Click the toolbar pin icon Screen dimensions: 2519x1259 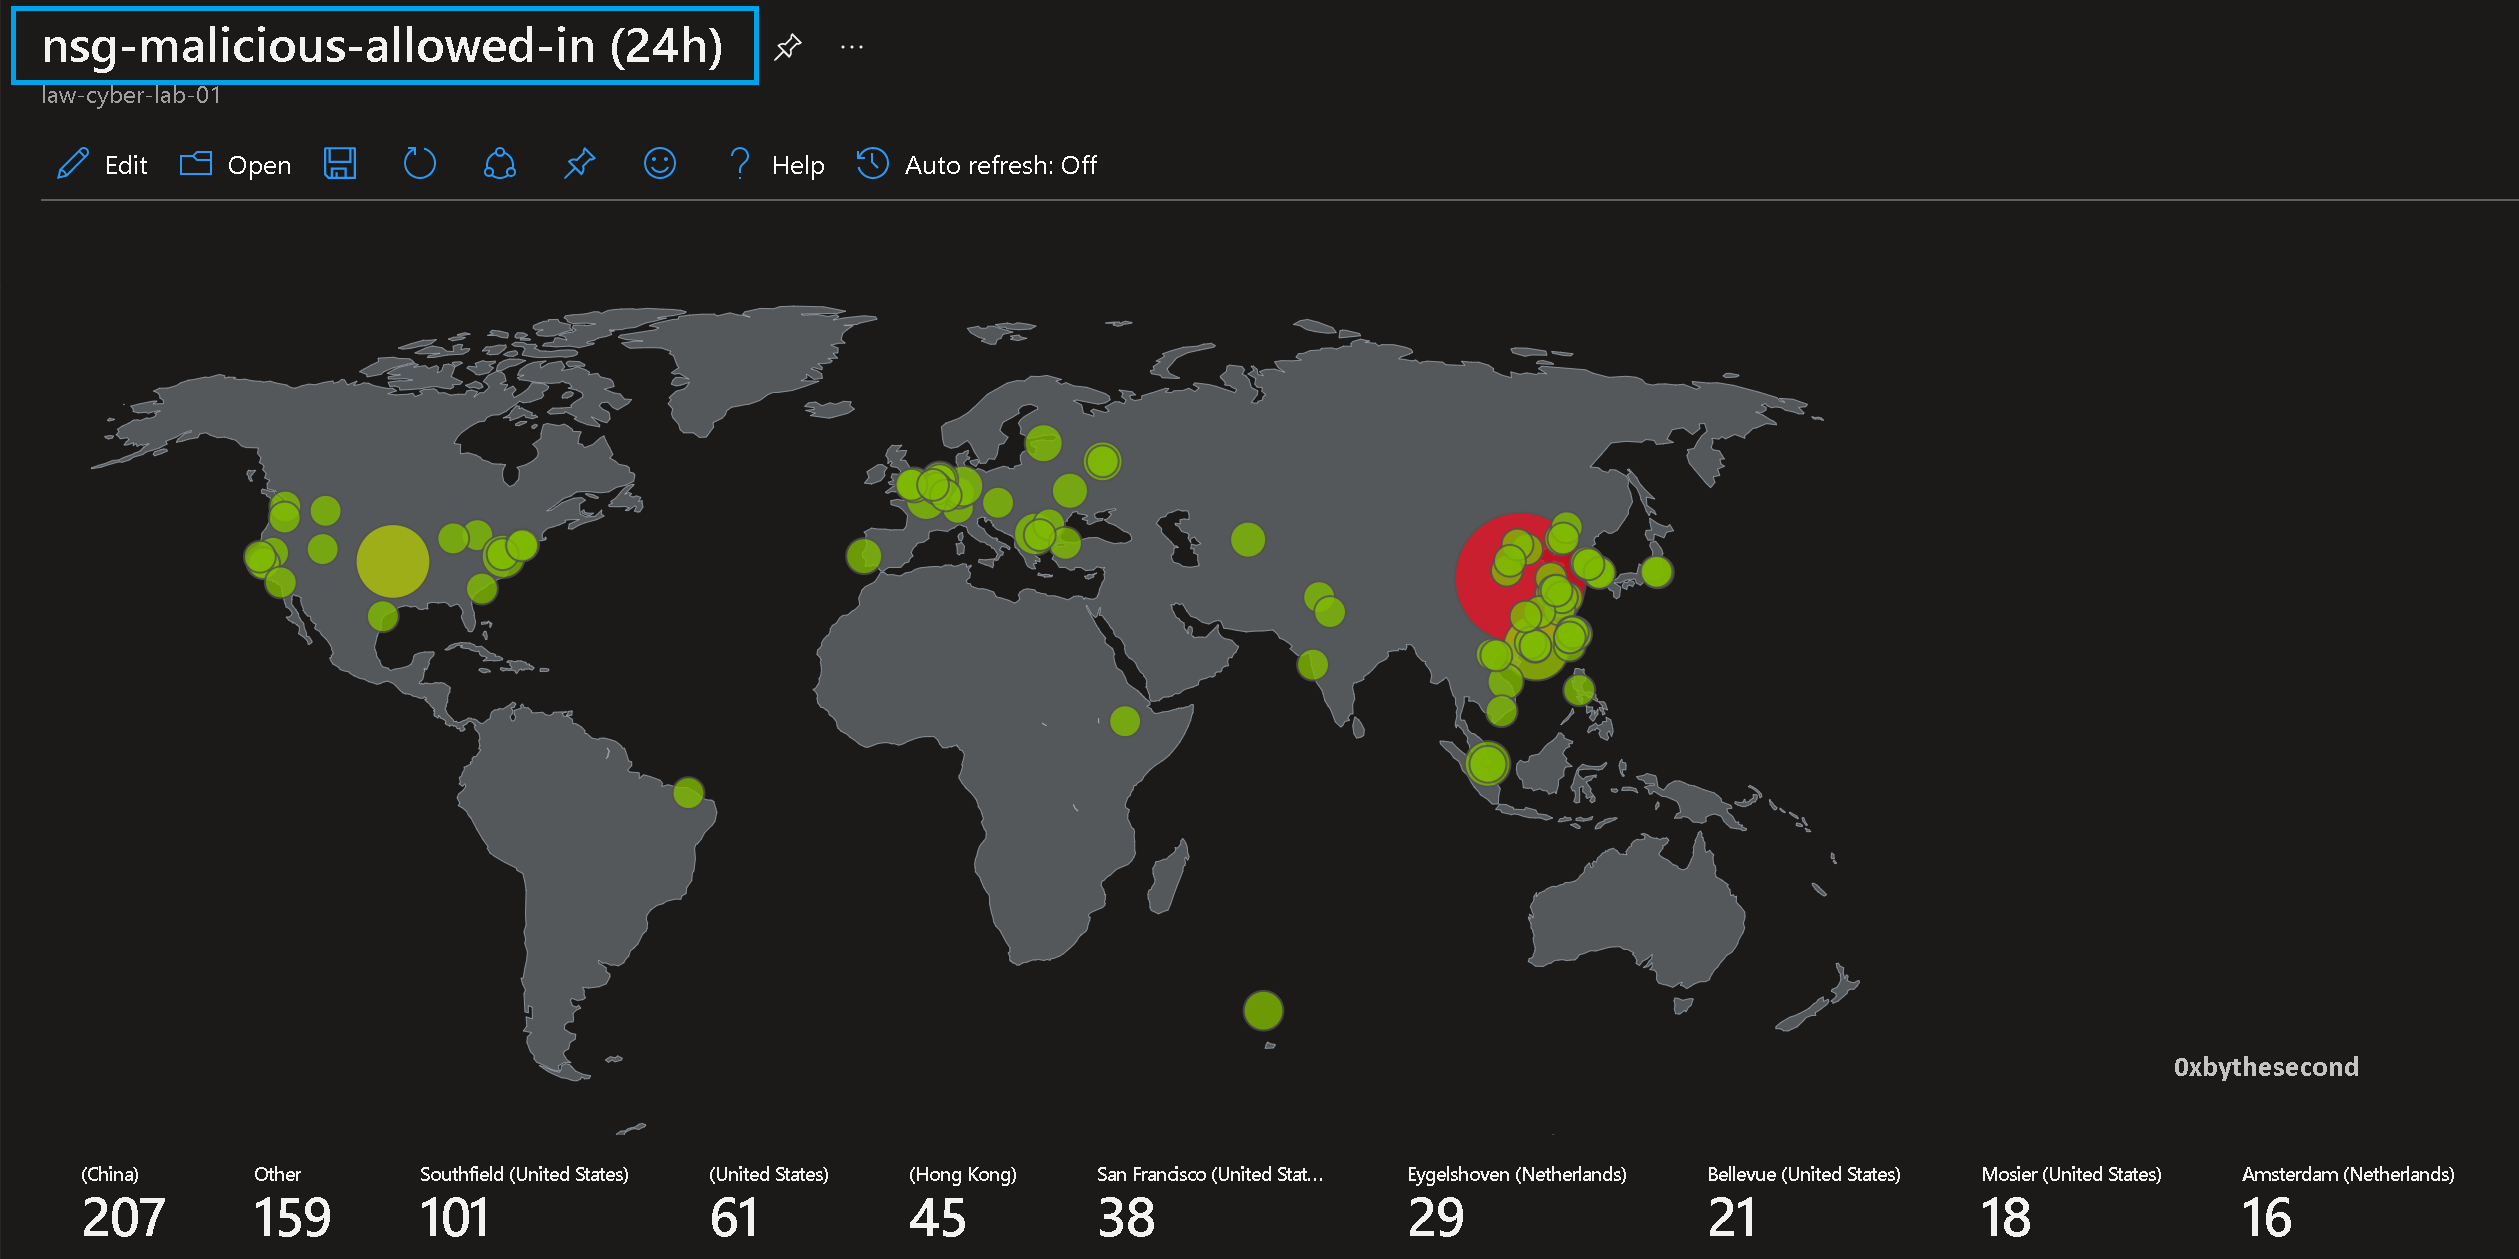point(580,164)
